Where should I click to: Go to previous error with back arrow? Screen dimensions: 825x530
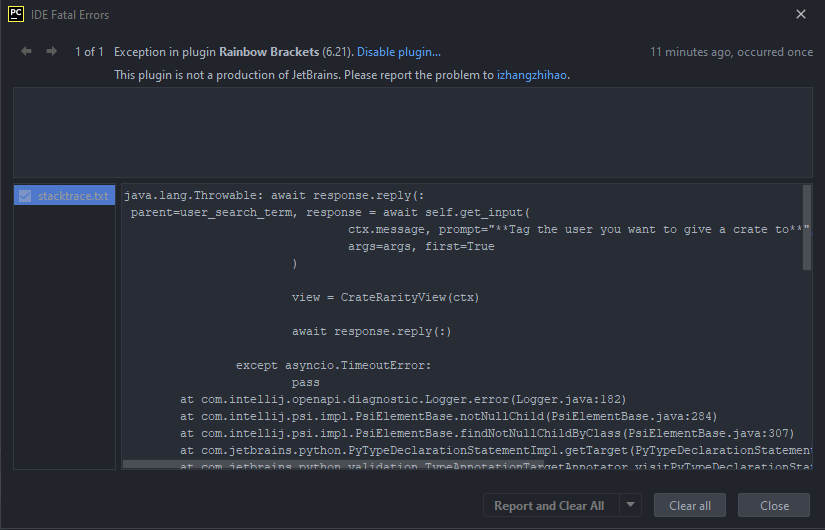click(x=26, y=52)
